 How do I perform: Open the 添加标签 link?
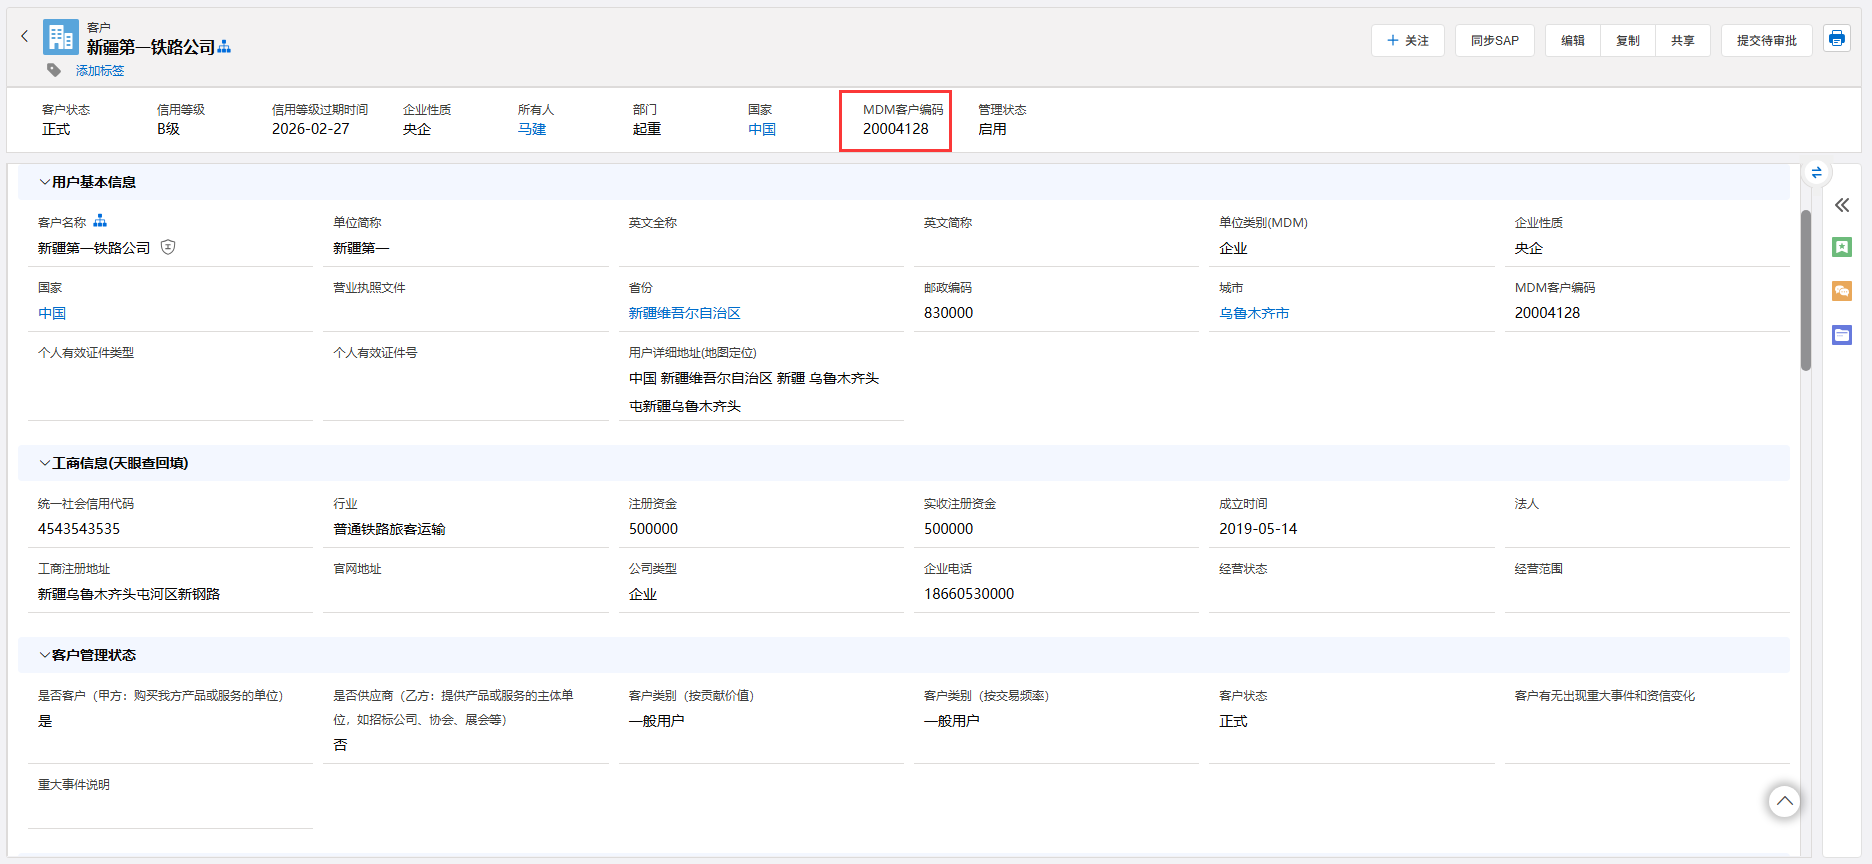100,71
